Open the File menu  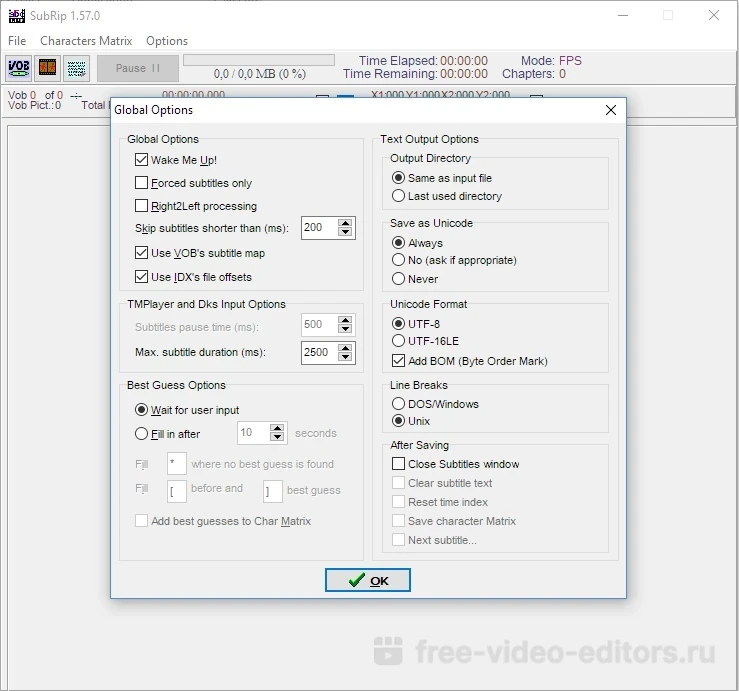coord(17,41)
